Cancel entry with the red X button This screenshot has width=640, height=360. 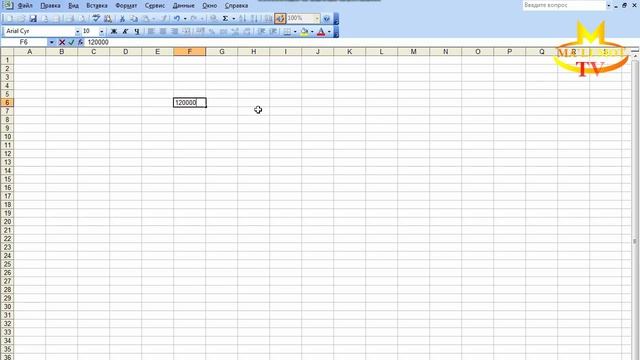(62, 42)
